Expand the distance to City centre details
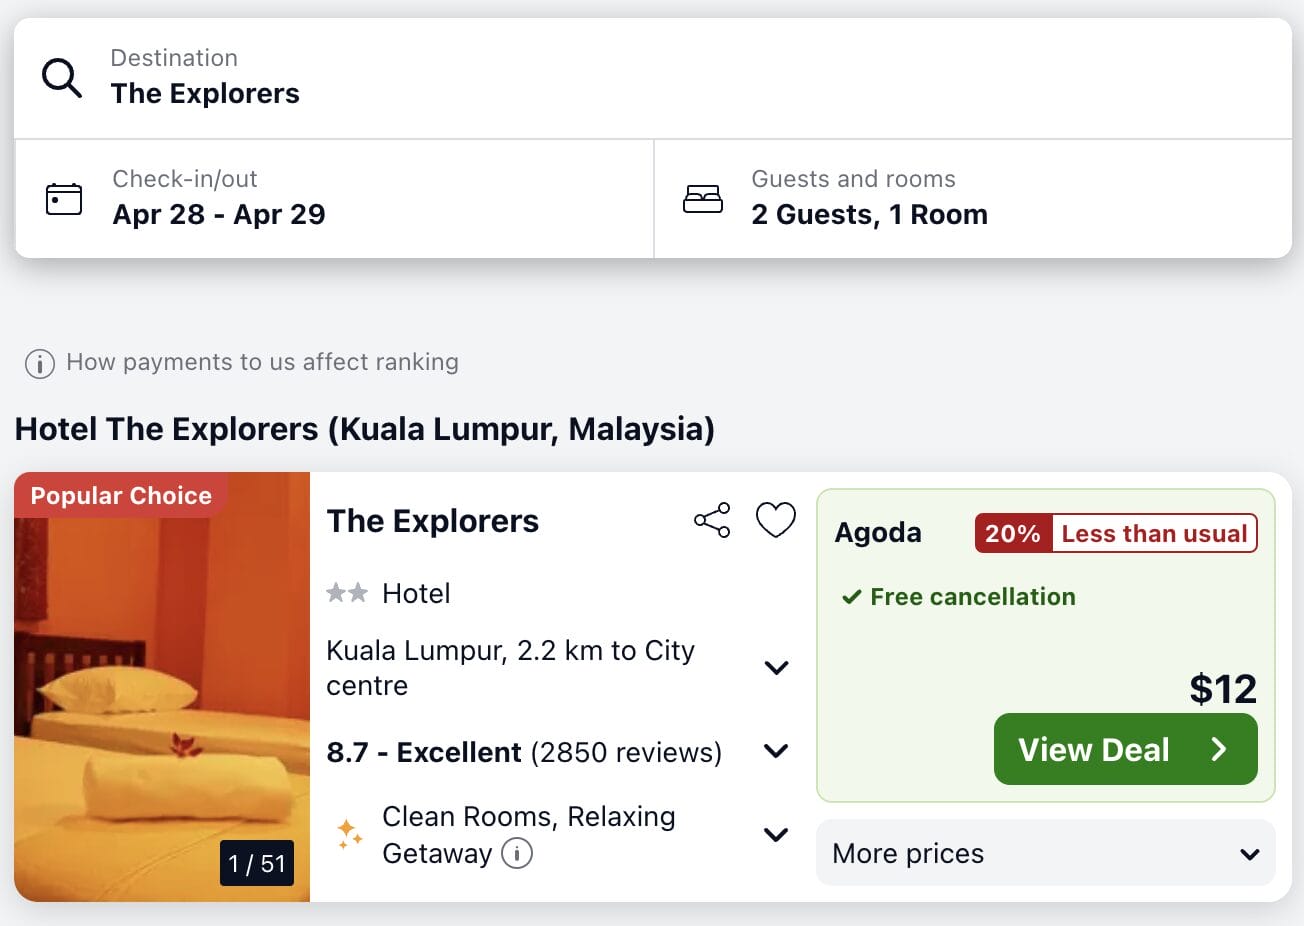The height and width of the screenshot is (926, 1304). pyautogui.click(x=775, y=668)
